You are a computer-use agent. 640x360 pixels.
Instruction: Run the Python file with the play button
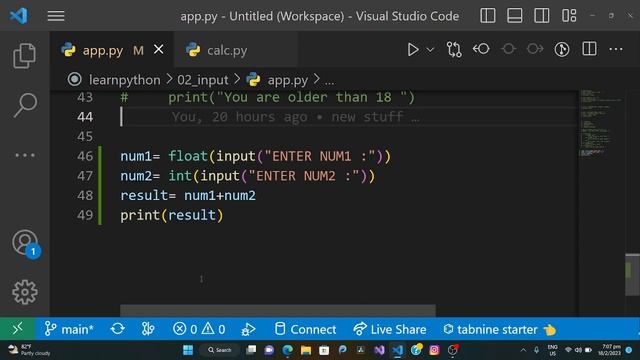click(x=413, y=49)
